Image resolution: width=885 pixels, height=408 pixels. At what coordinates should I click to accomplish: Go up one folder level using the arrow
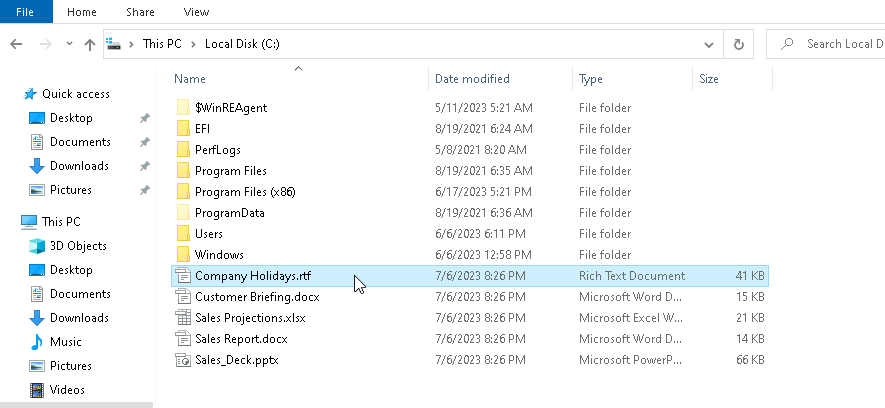click(89, 44)
